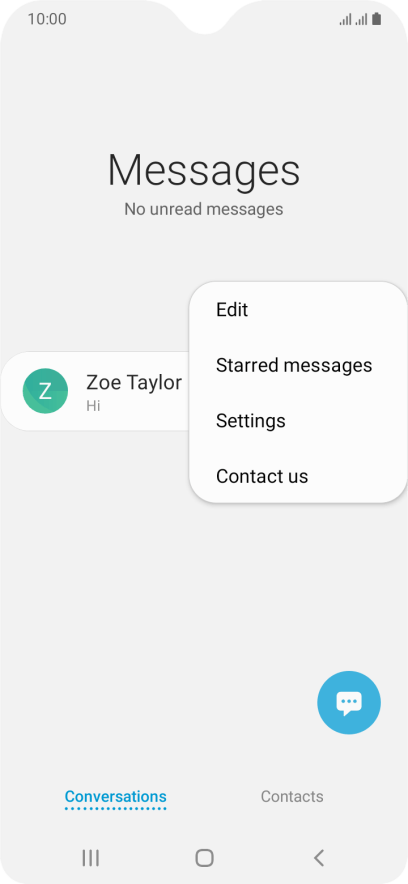Tap the recent apps navigation icon
Viewport: 408px width, 884px height.
click(x=90, y=858)
